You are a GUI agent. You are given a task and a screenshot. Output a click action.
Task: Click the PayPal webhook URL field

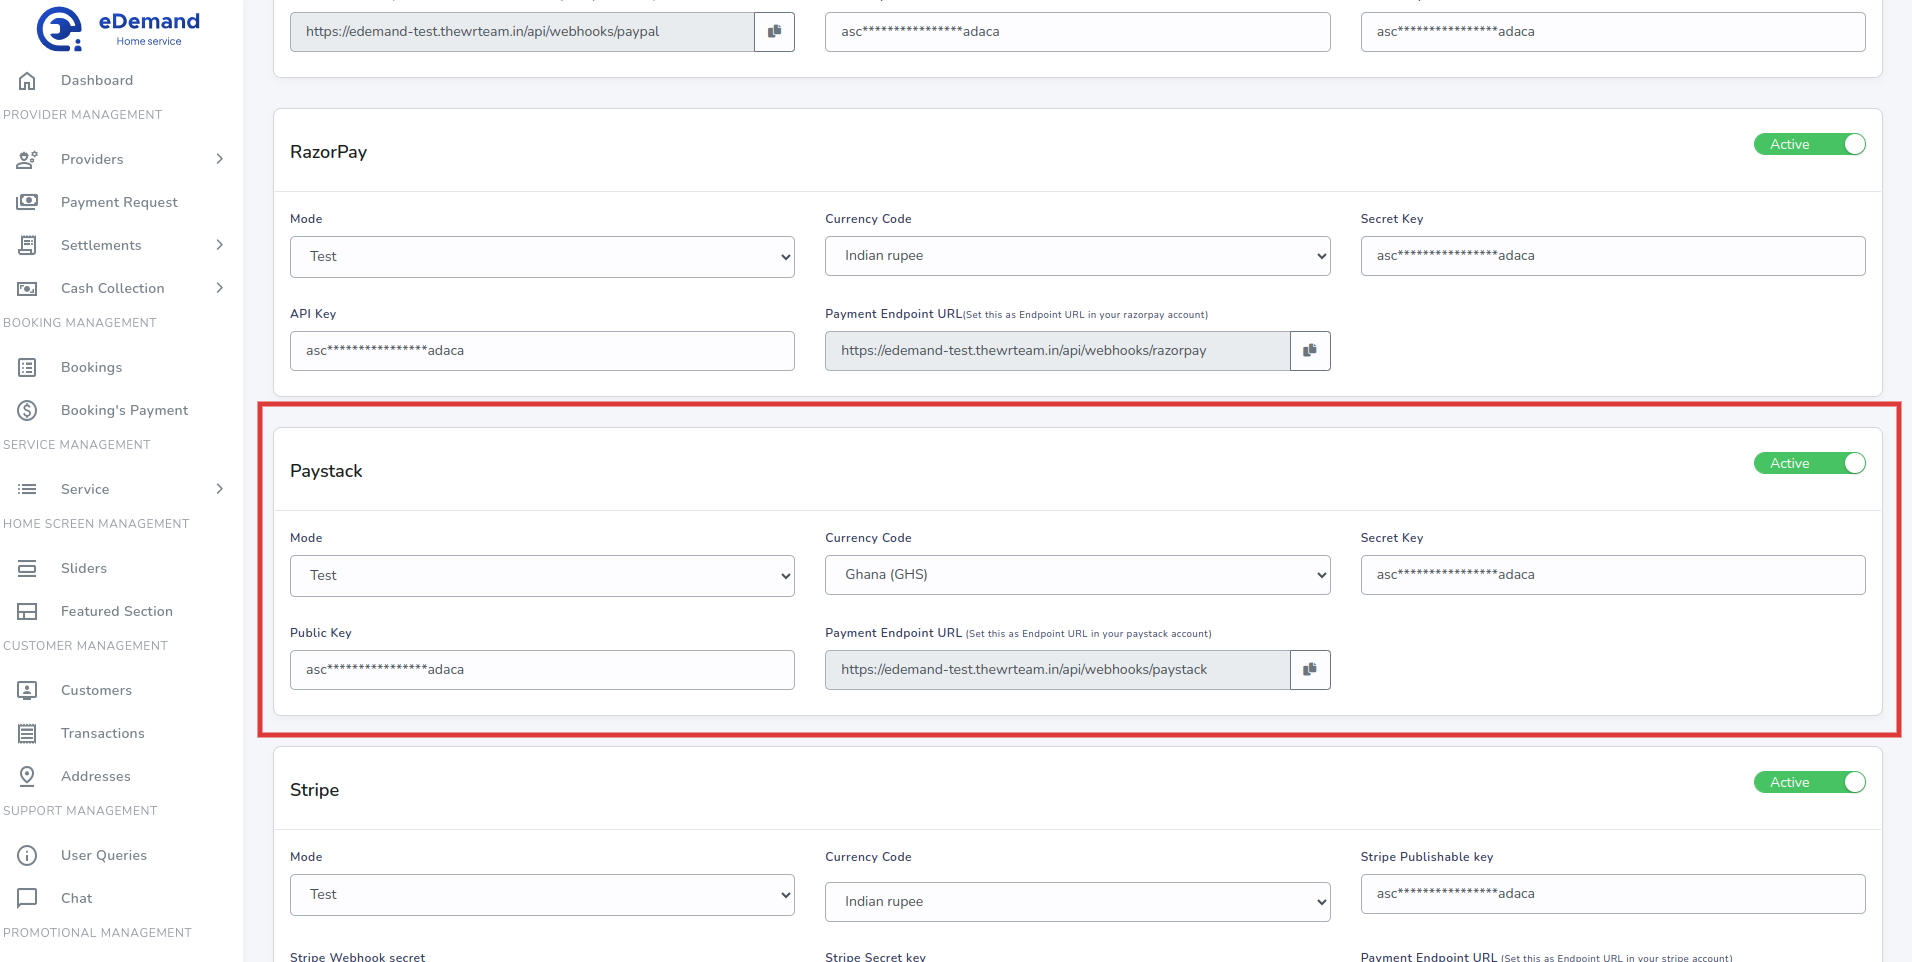(522, 32)
